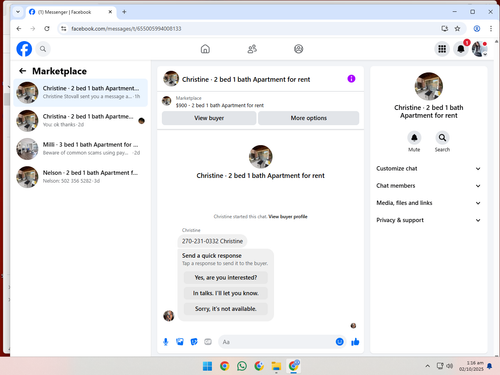
Task: Open the account profile picture menu
Action: (x=479, y=49)
